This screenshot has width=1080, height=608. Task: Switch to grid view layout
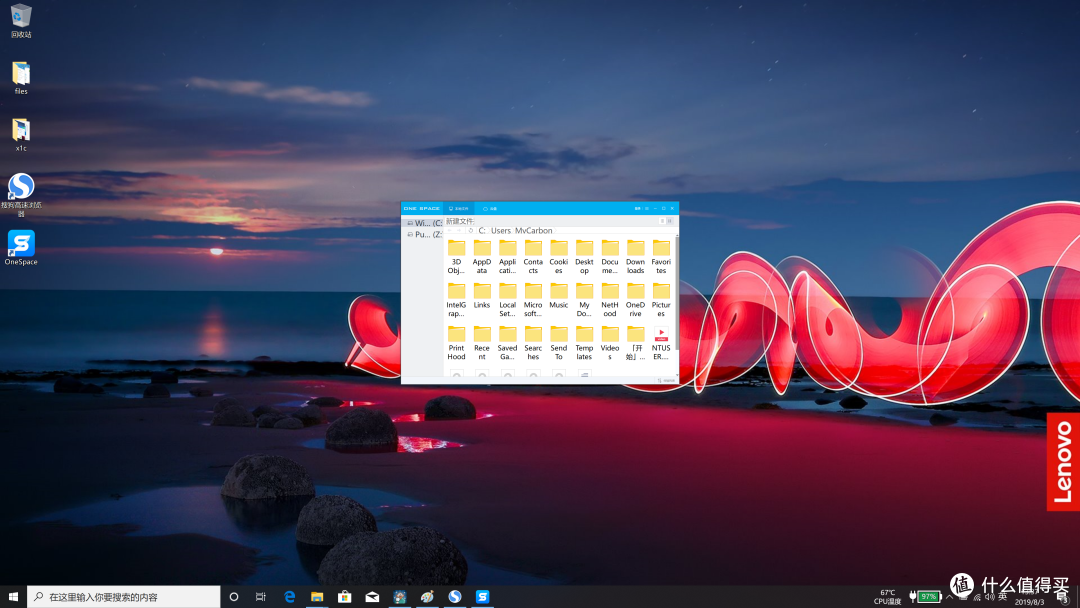coord(669,221)
